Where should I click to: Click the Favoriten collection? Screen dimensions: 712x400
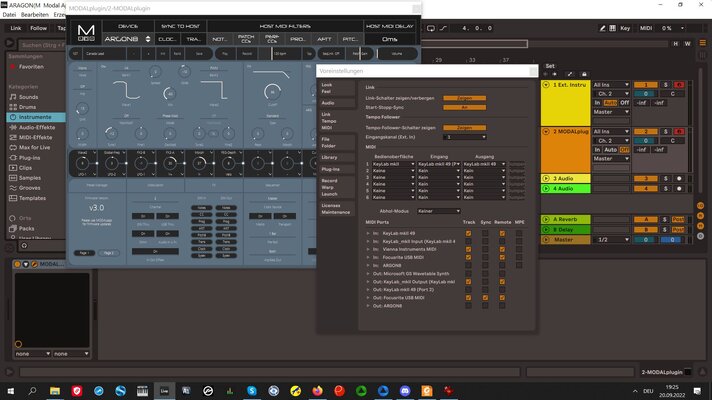pyautogui.click(x=31, y=66)
